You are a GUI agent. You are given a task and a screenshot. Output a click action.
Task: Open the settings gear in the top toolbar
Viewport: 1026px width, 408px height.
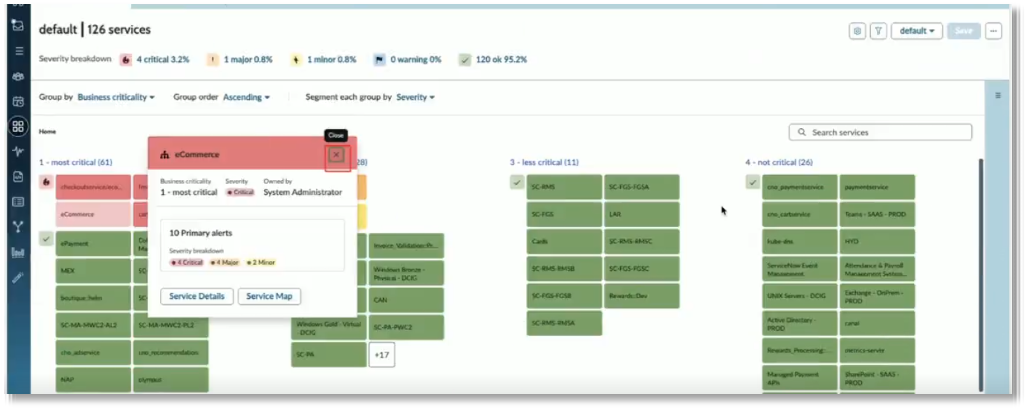pyautogui.click(x=857, y=31)
